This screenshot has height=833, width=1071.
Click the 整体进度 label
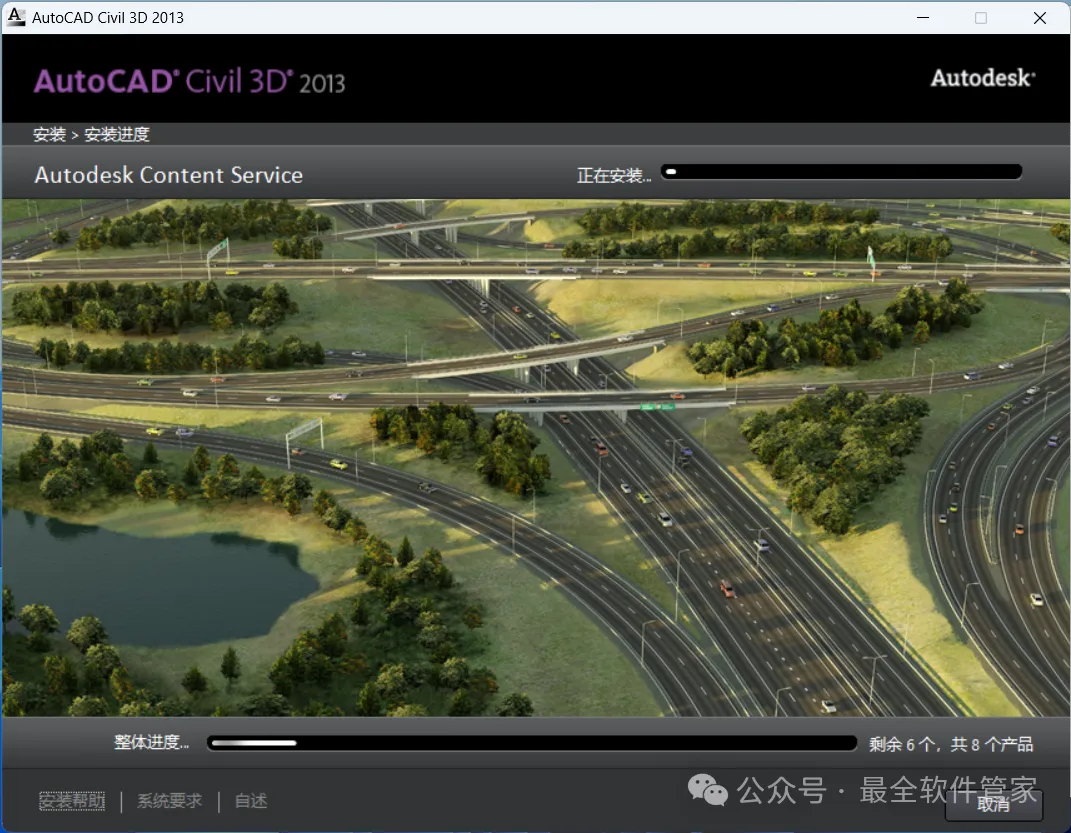(x=152, y=742)
